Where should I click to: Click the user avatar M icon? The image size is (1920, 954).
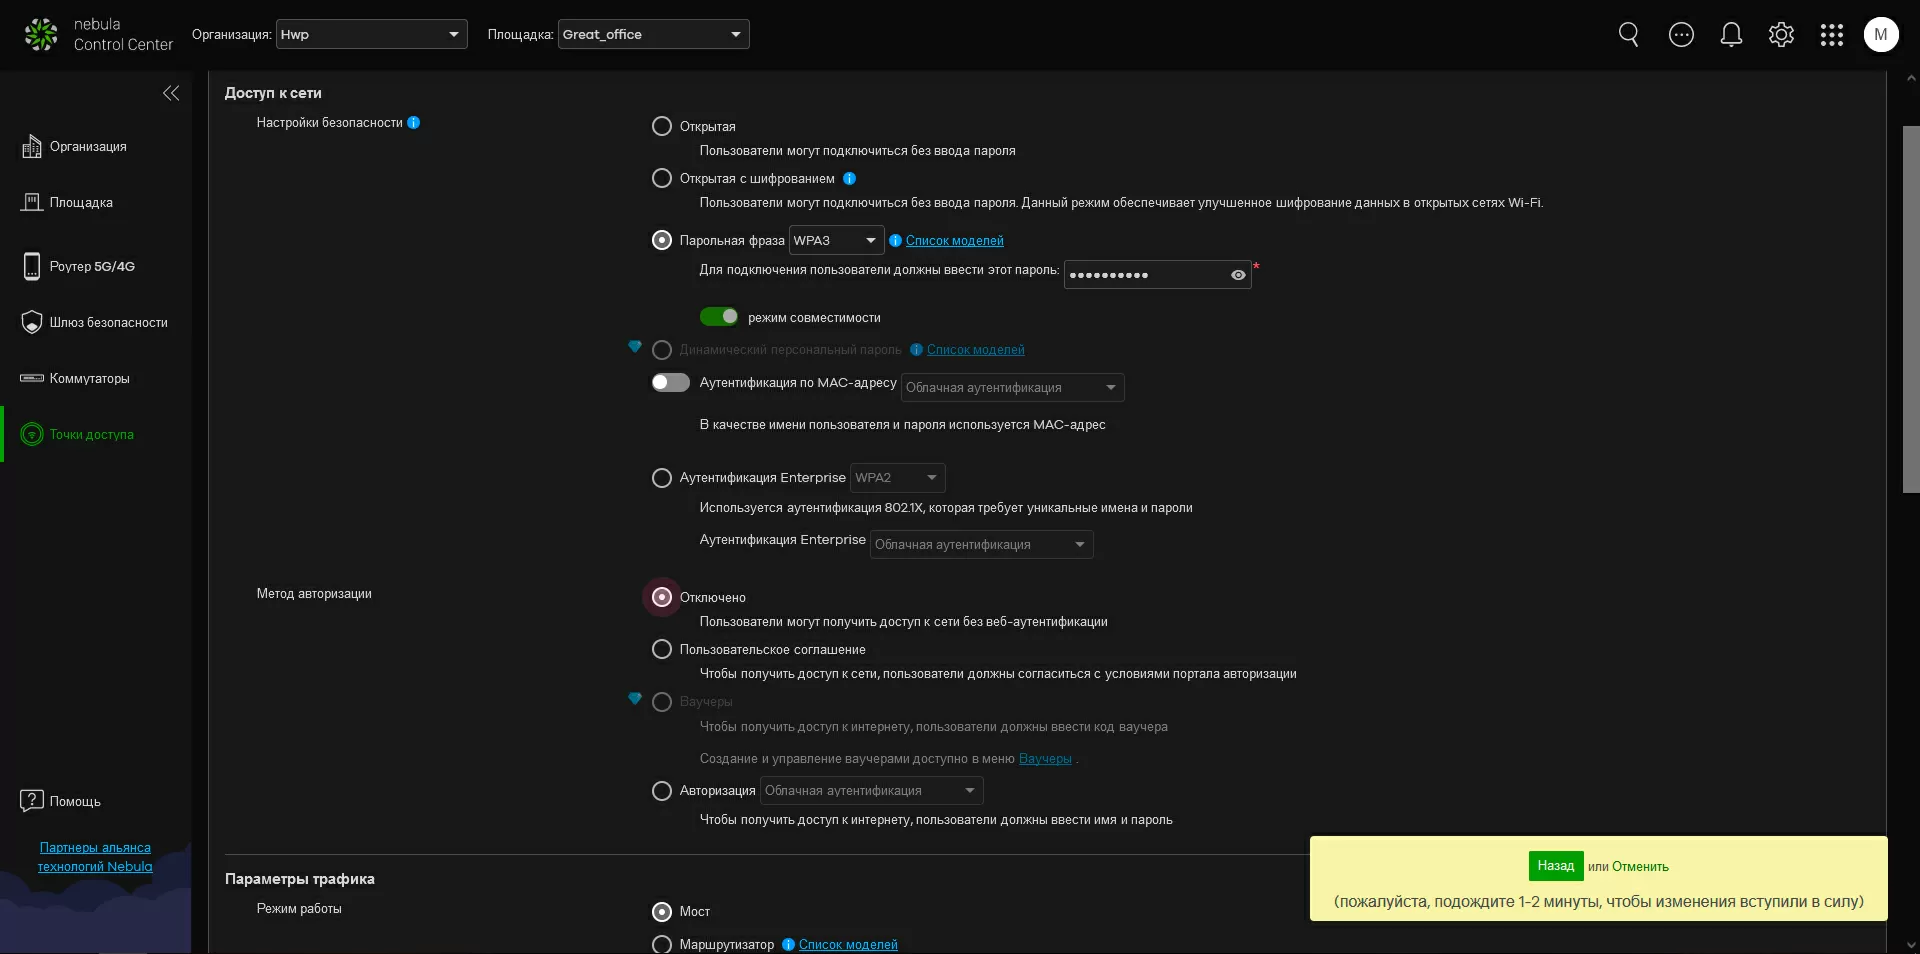coord(1880,35)
